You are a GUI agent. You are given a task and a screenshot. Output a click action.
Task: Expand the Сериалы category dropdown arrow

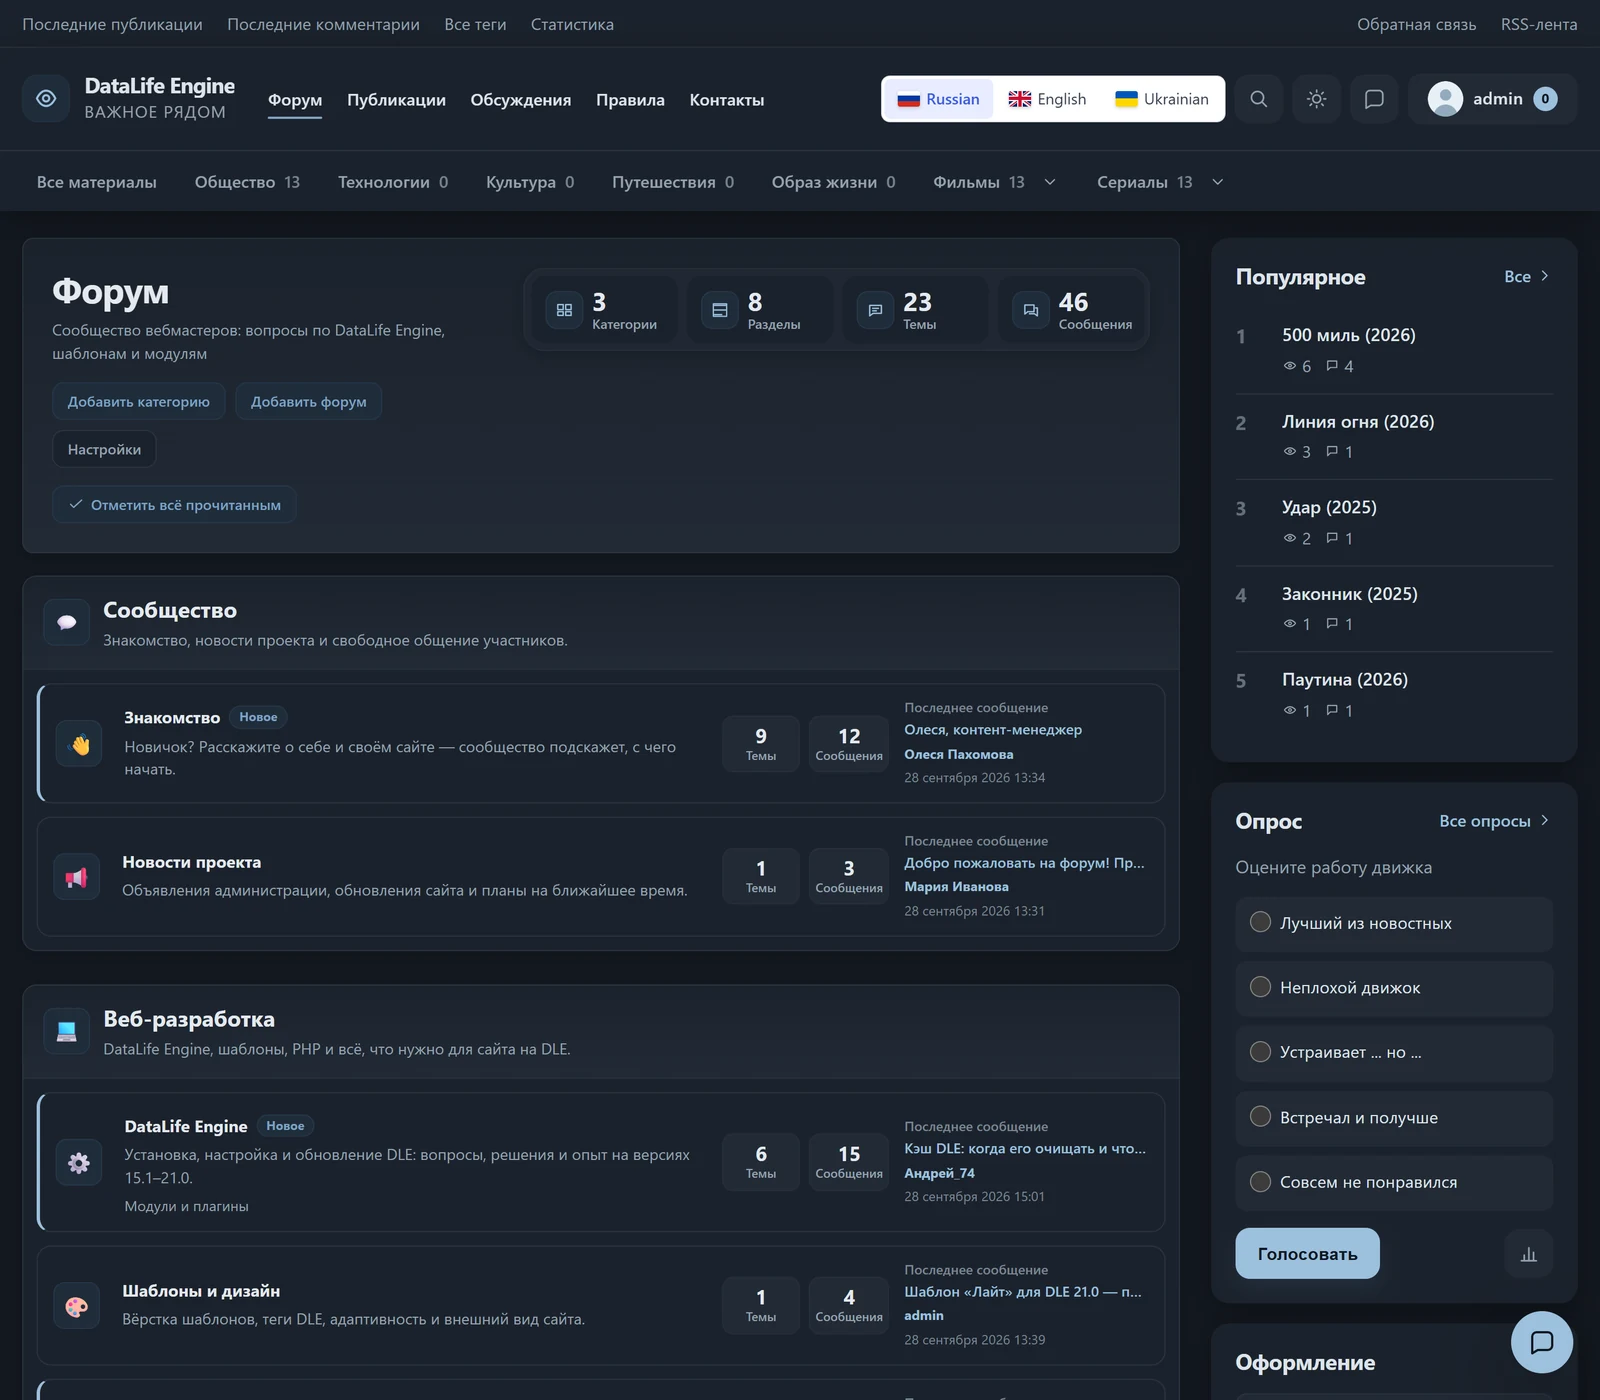click(1218, 182)
